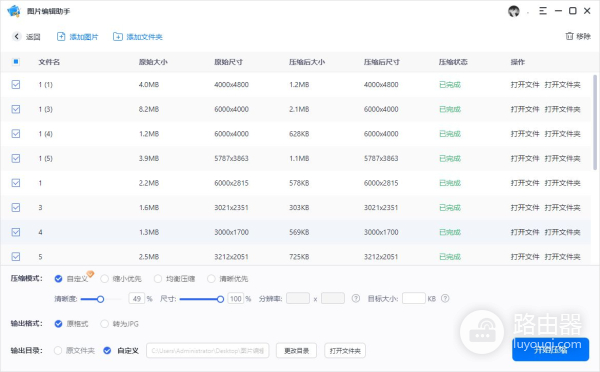Open file 1 (1) via 打开文件

[x=525, y=85]
